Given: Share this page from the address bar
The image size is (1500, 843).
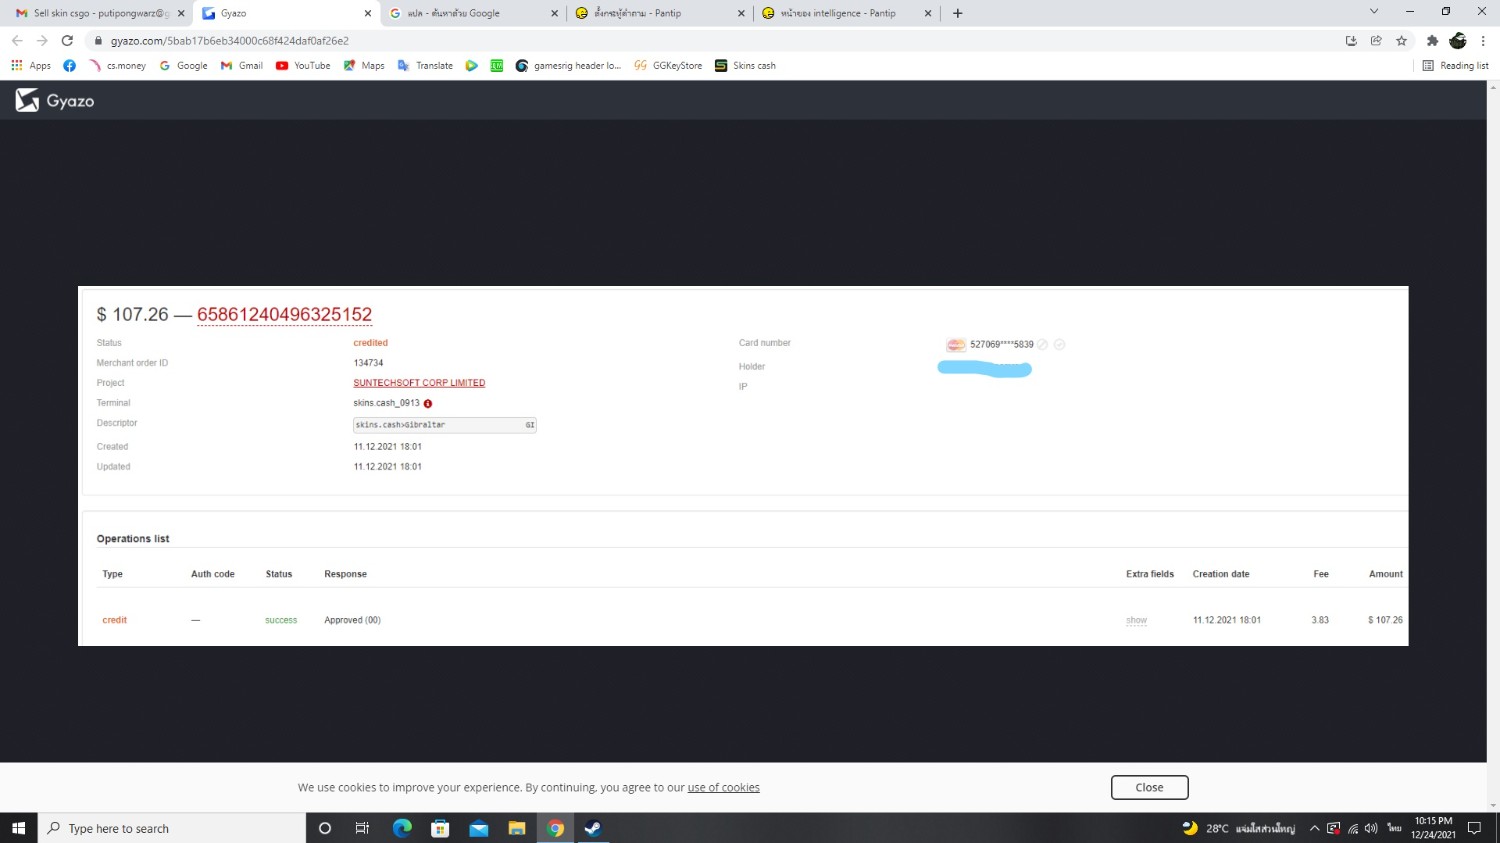Looking at the screenshot, I should pyautogui.click(x=1376, y=41).
